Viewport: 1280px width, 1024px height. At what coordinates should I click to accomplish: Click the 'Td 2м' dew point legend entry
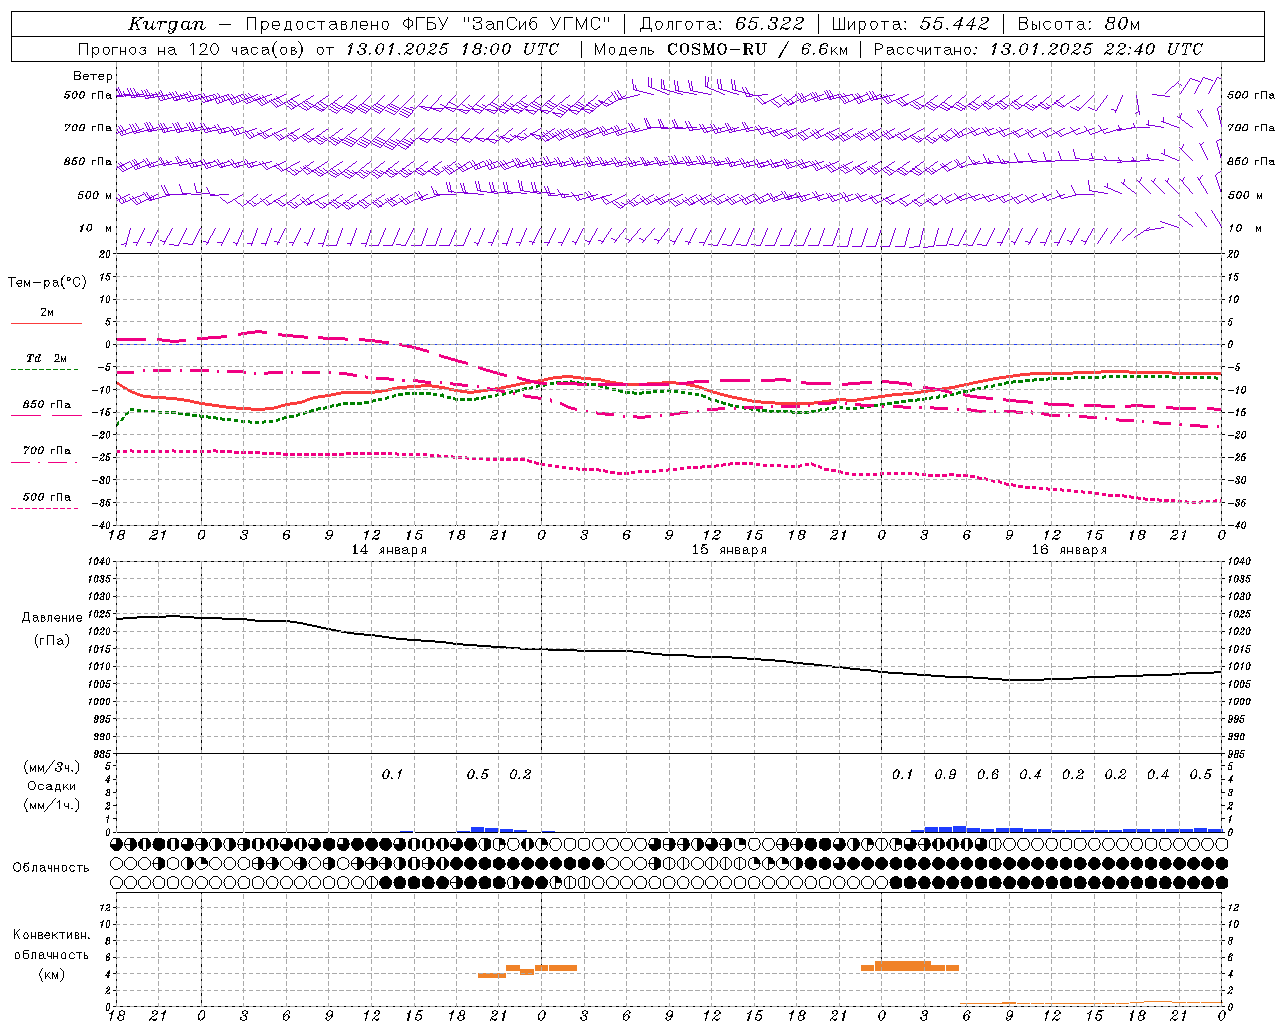(x=47, y=357)
